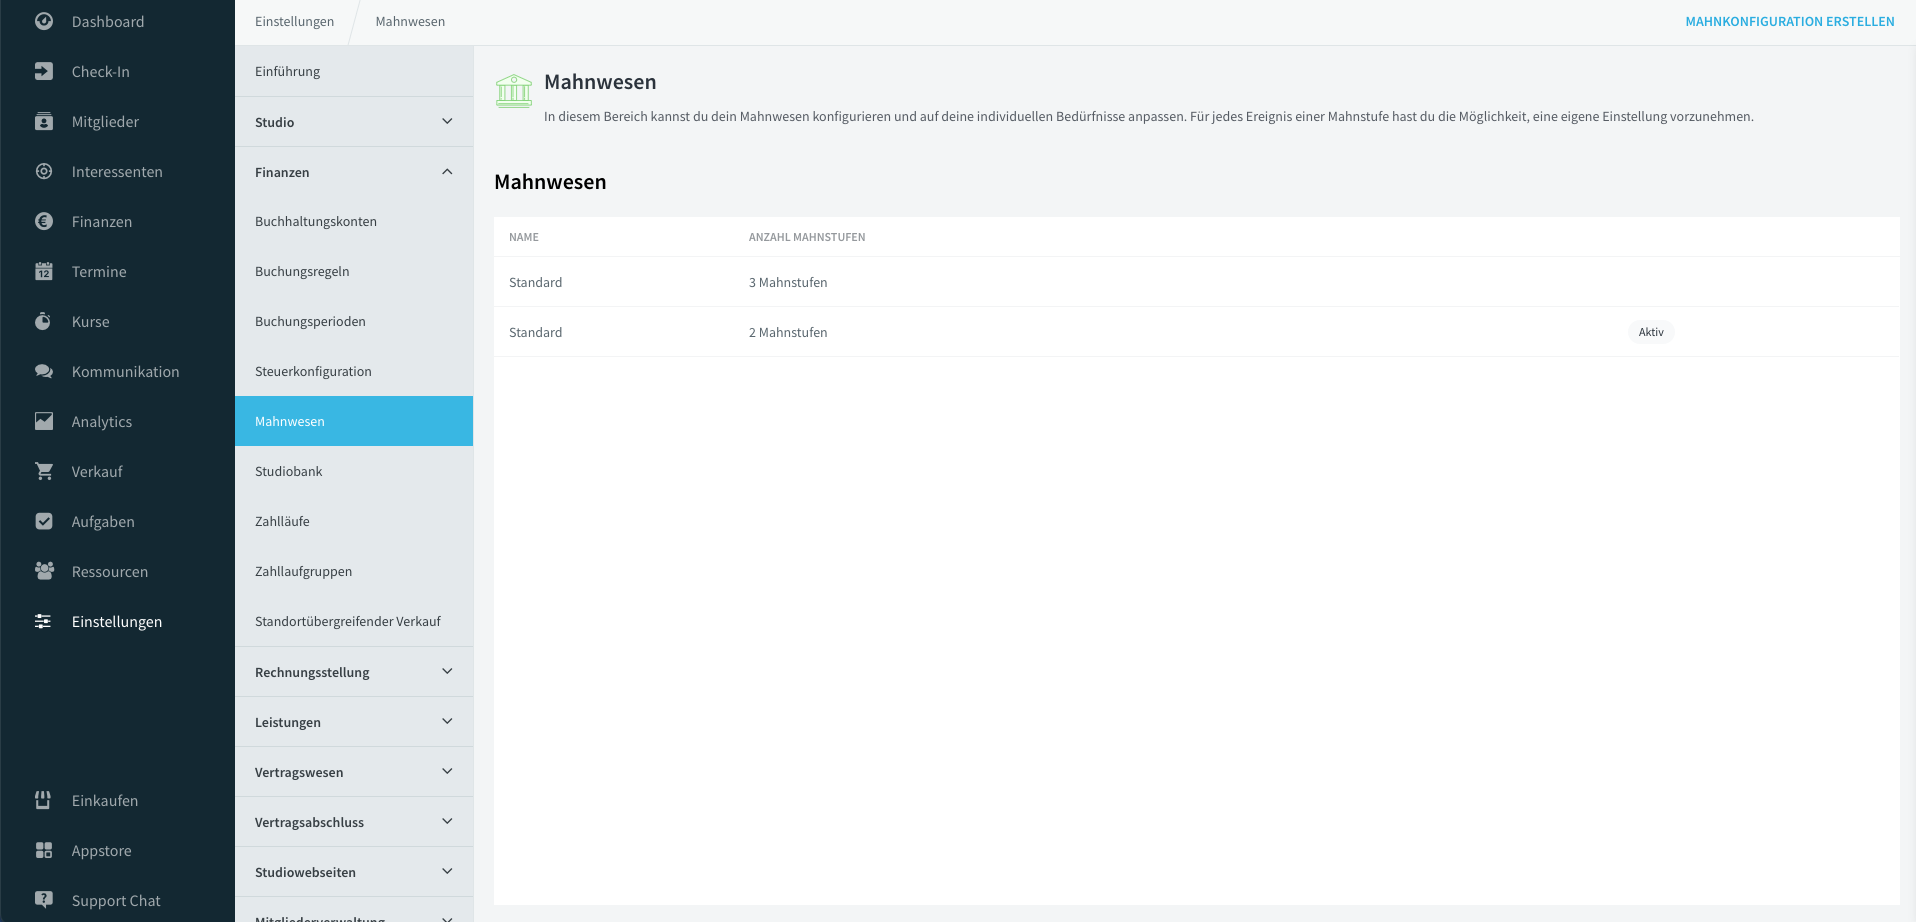
Task: Click the Analytics chart icon
Action: tap(44, 421)
